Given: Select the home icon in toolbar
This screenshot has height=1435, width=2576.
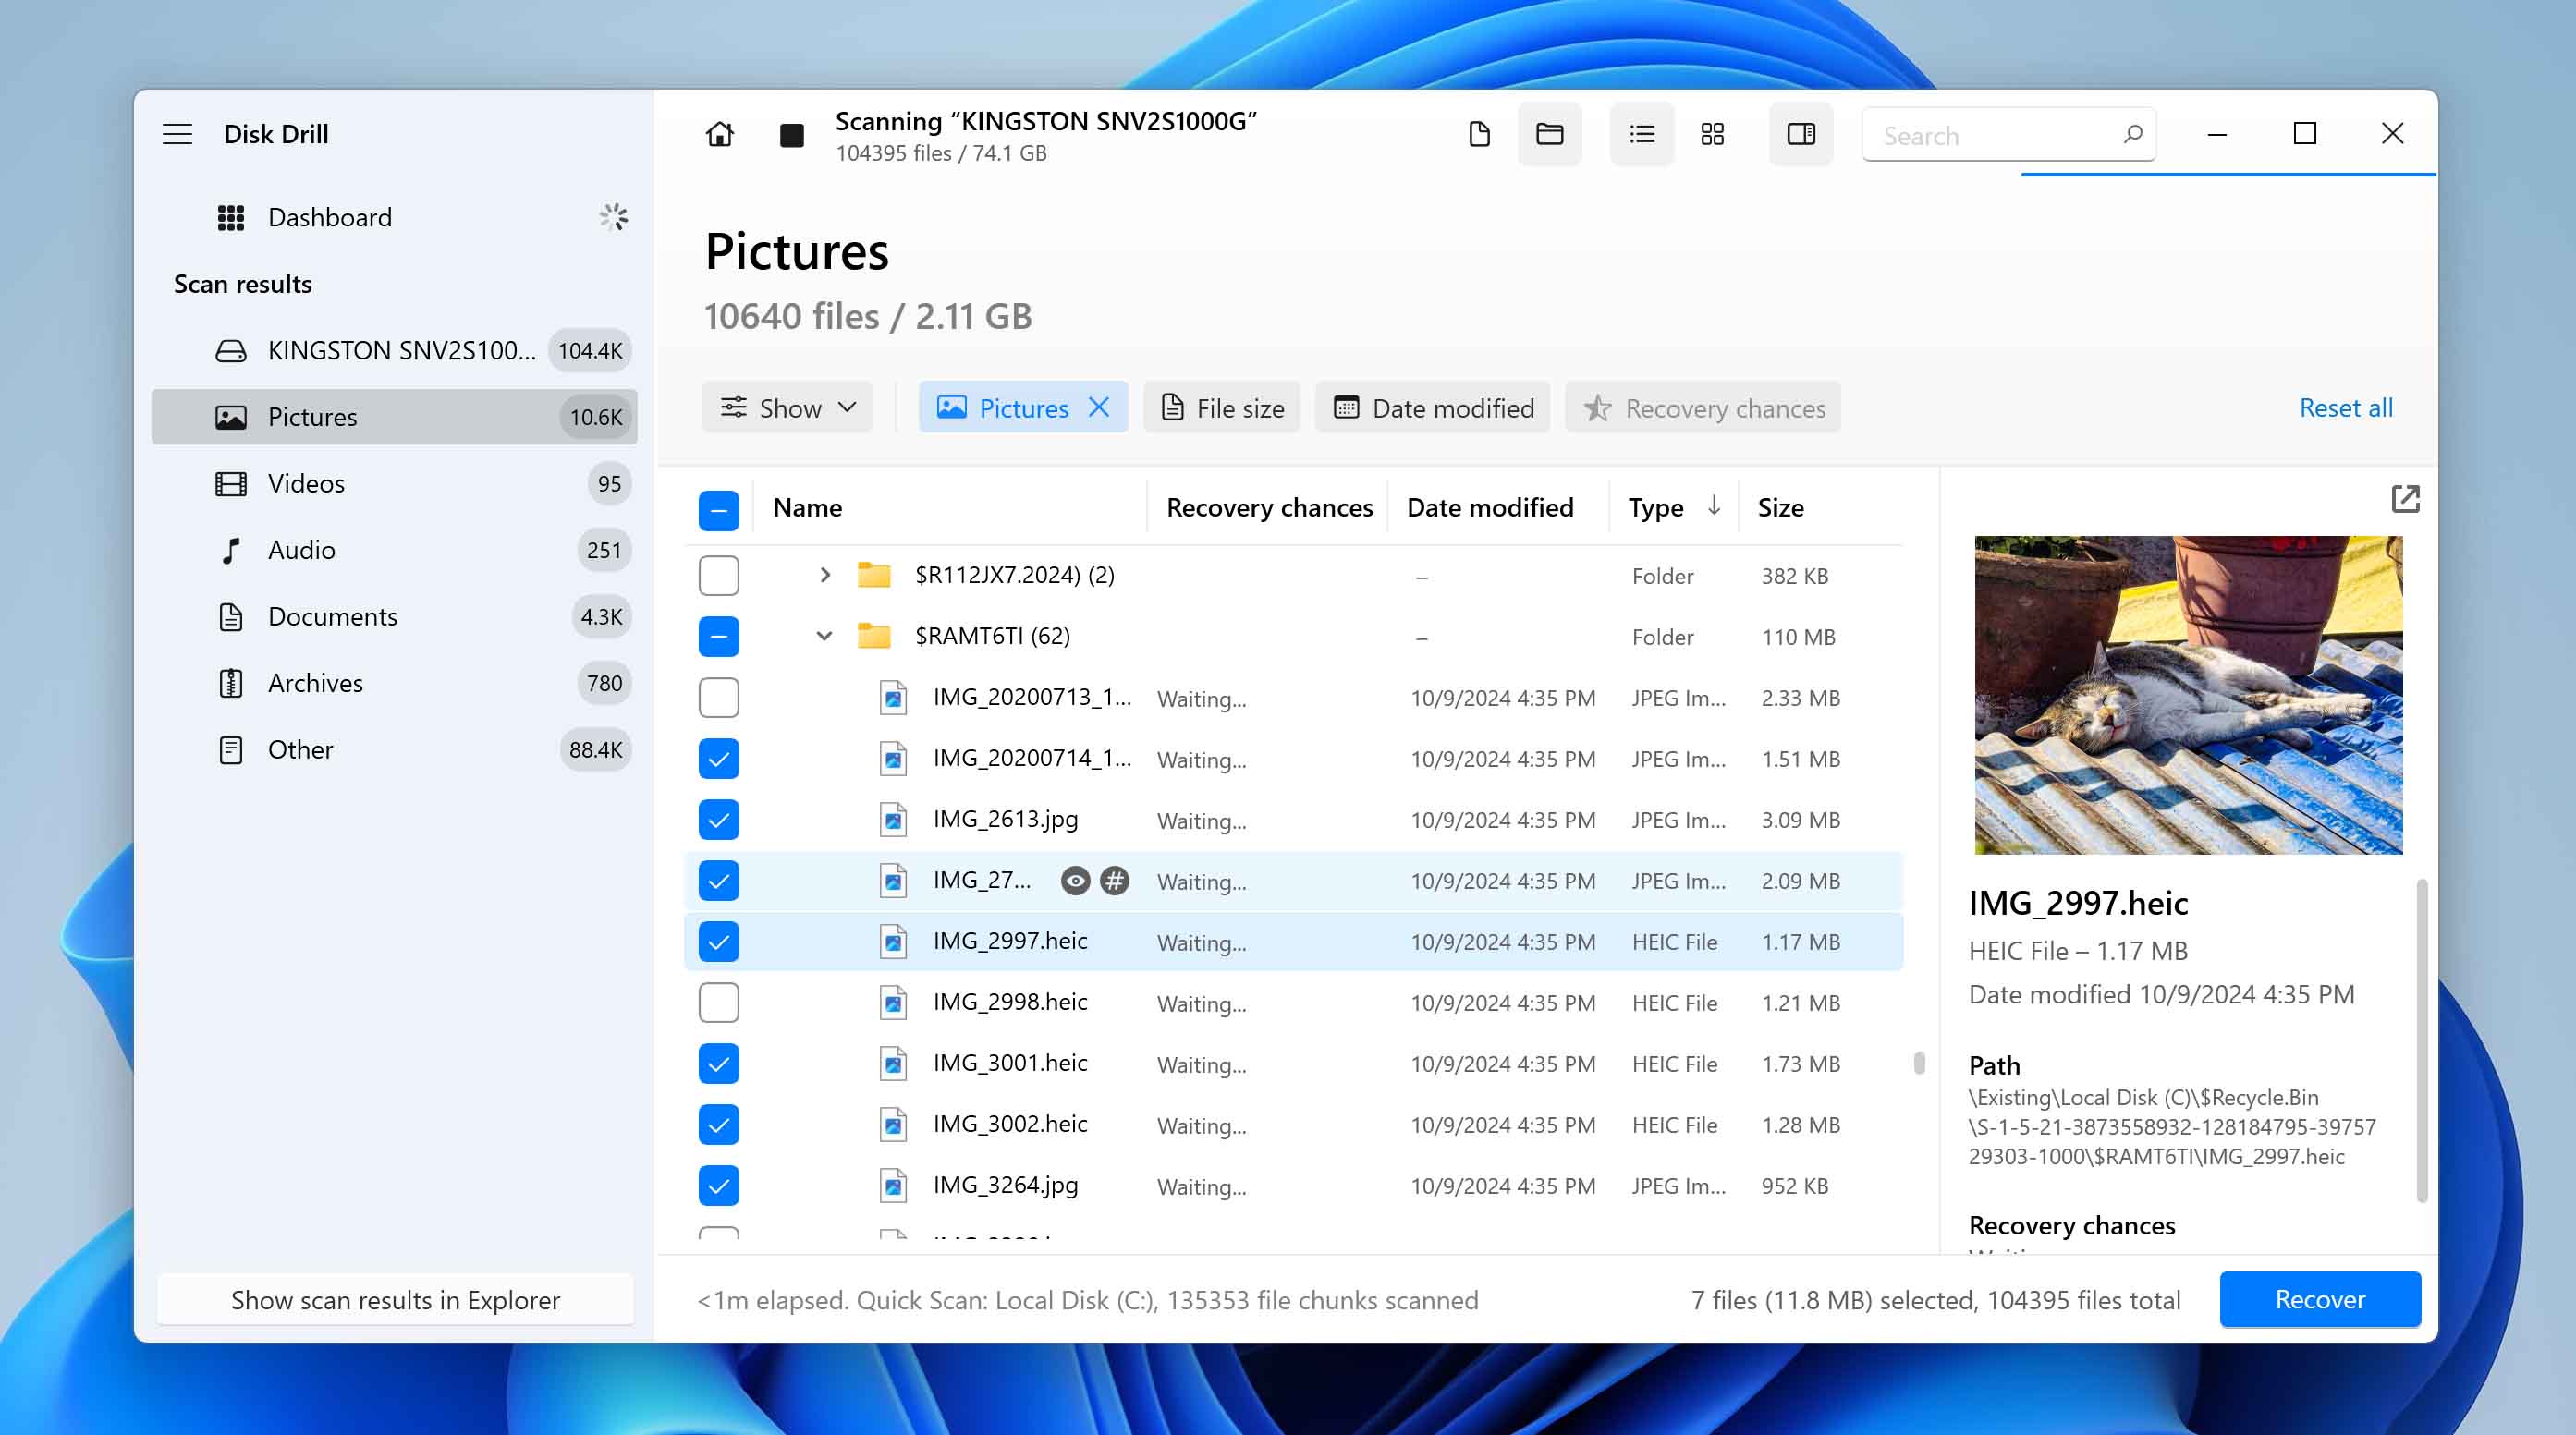Looking at the screenshot, I should click(x=719, y=132).
